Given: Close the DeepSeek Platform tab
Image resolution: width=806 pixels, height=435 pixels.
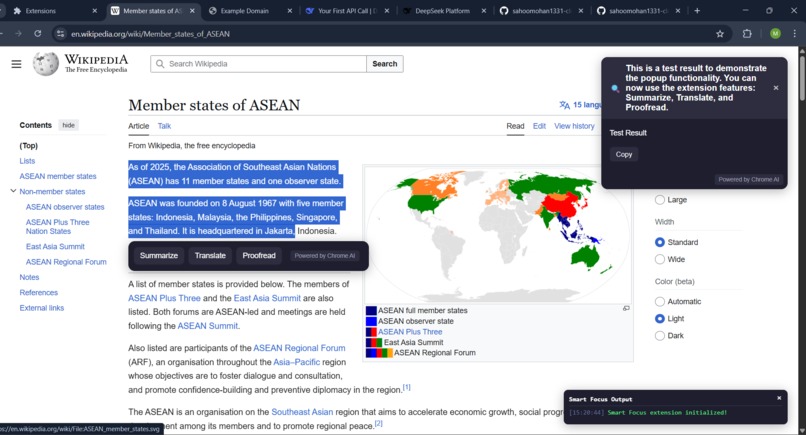Looking at the screenshot, I should pyautogui.click(x=484, y=11).
